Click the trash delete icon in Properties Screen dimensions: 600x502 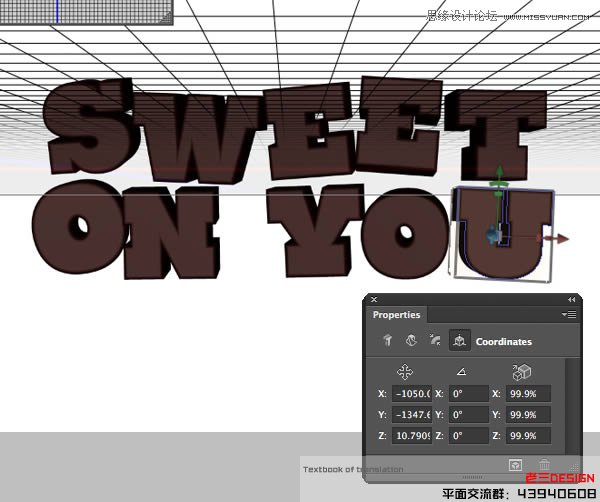[x=544, y=465]
